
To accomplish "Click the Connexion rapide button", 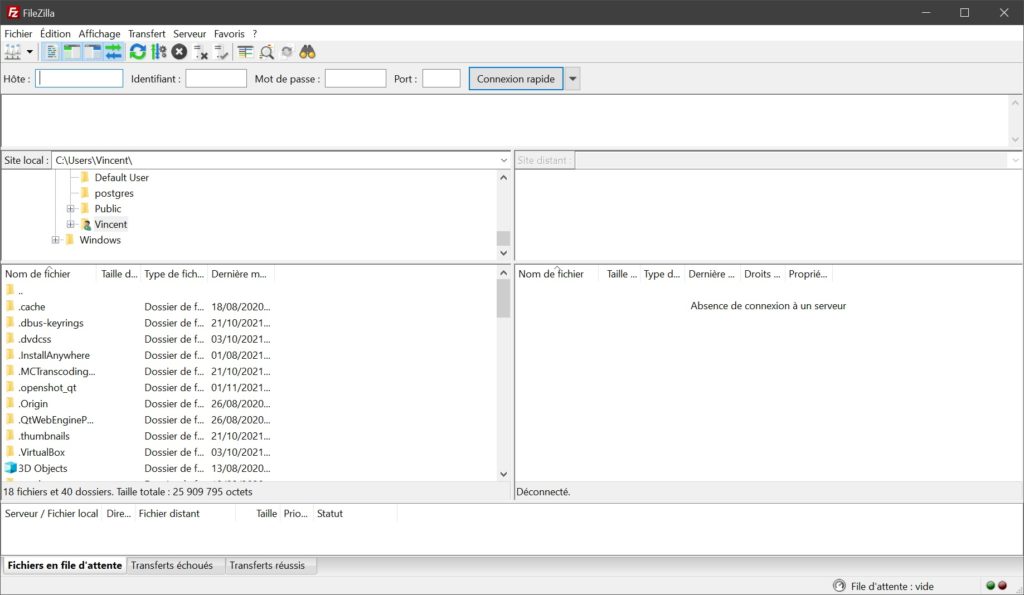I will (516, 79).
